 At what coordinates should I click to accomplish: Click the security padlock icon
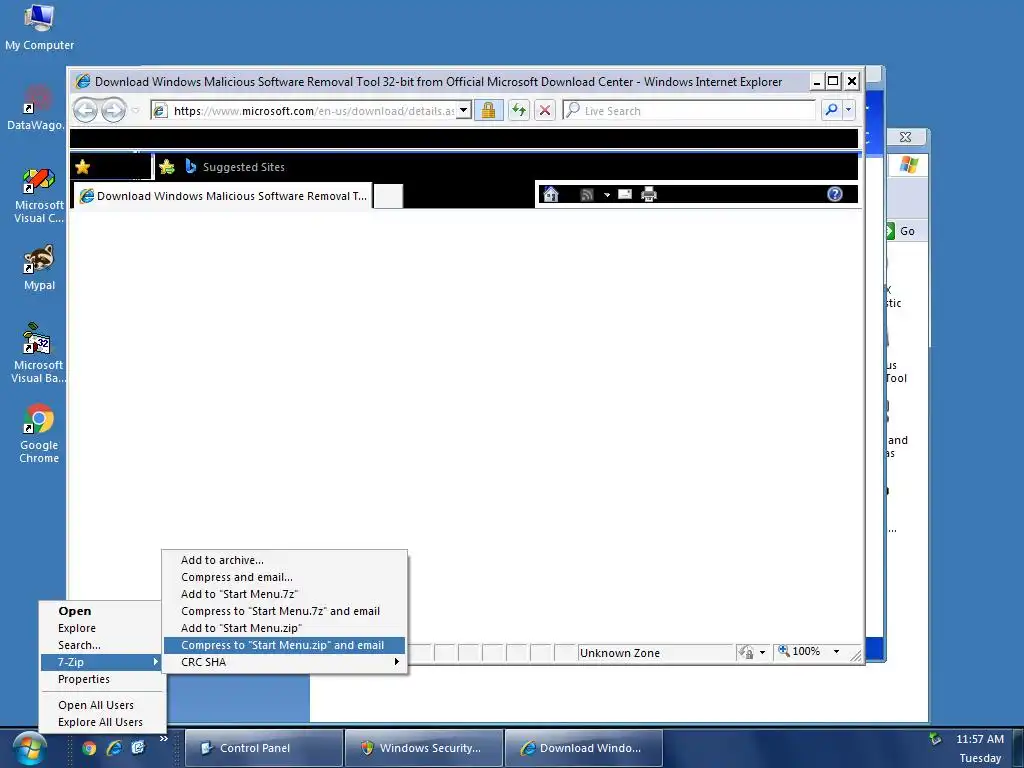(488, 110)
